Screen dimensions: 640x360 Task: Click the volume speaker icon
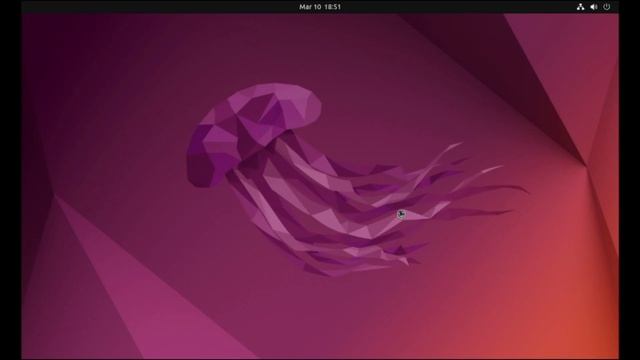point(593,7)
